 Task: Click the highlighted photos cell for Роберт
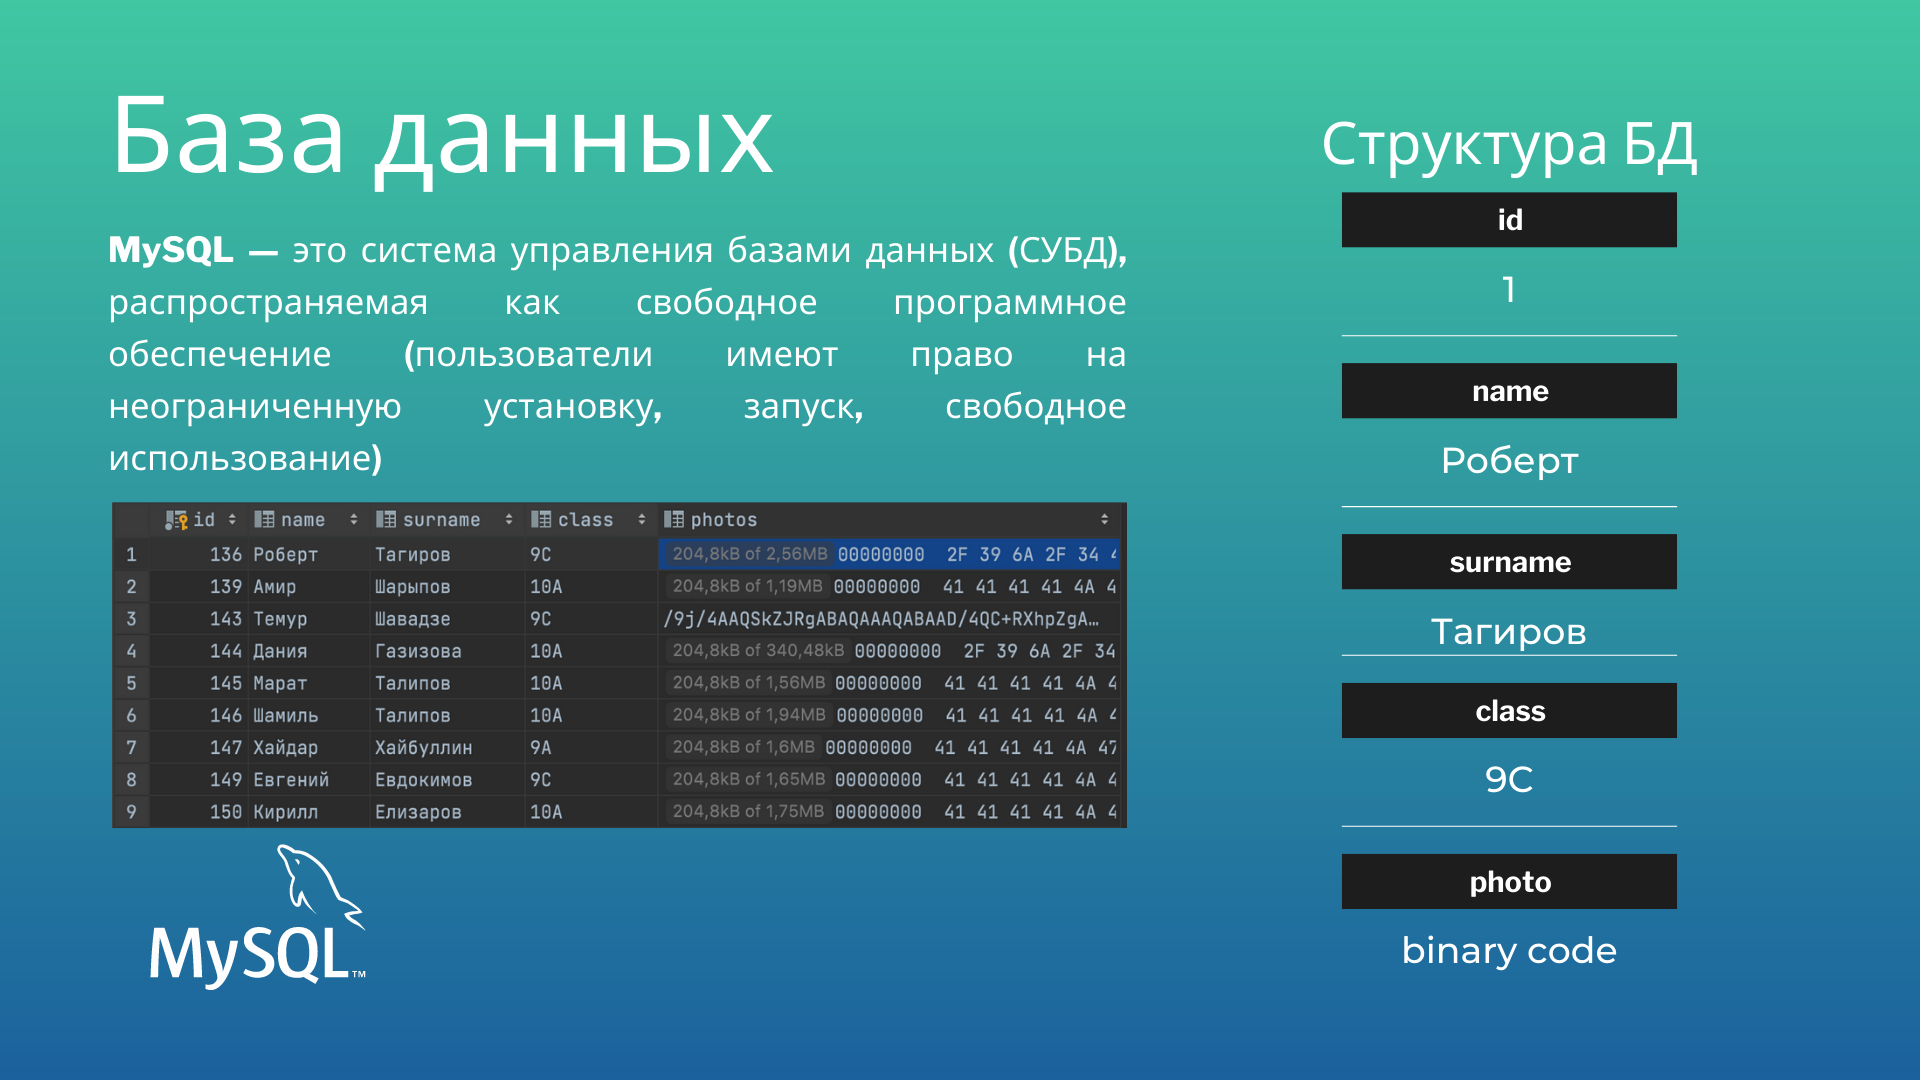coord(890,554)
